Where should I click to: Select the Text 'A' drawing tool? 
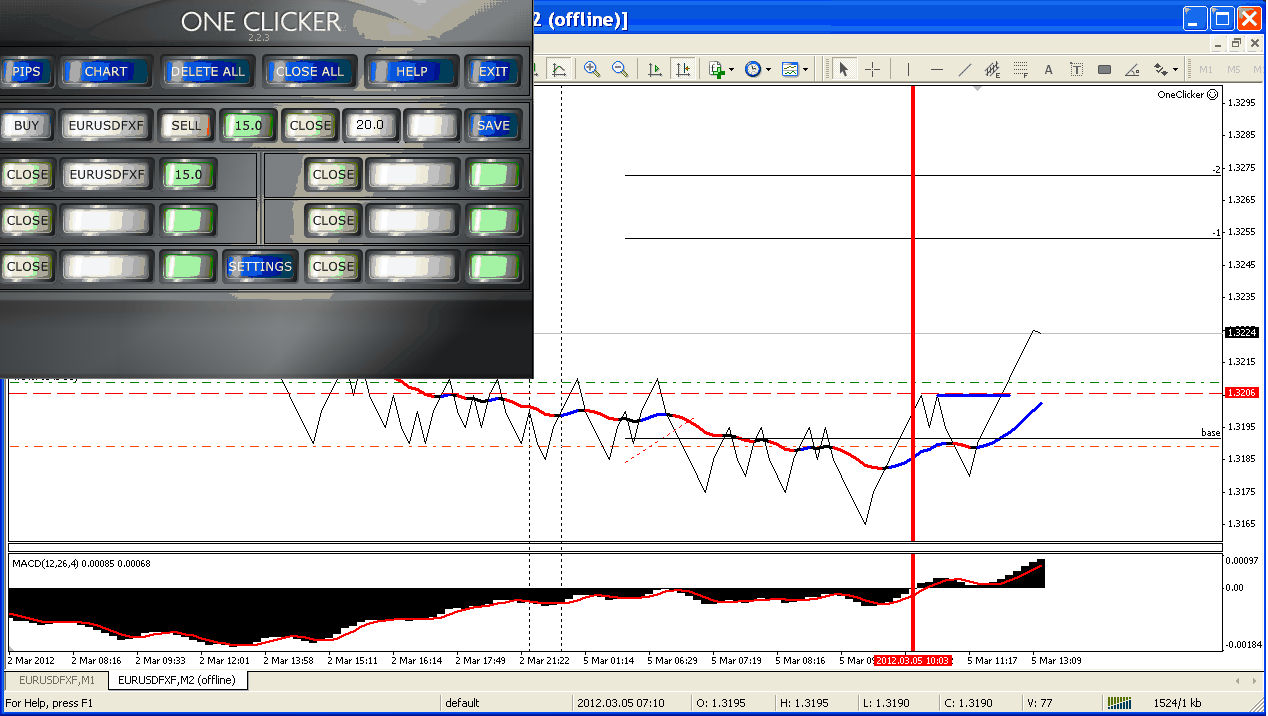[1048, 69]
